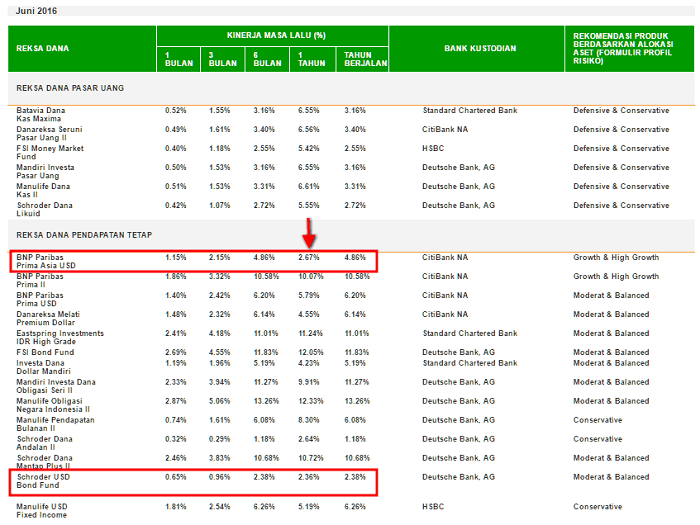Click the Manulife USD Fixed Income name
Viewport: 700px width, 525px height.
(x=42, y=510)
